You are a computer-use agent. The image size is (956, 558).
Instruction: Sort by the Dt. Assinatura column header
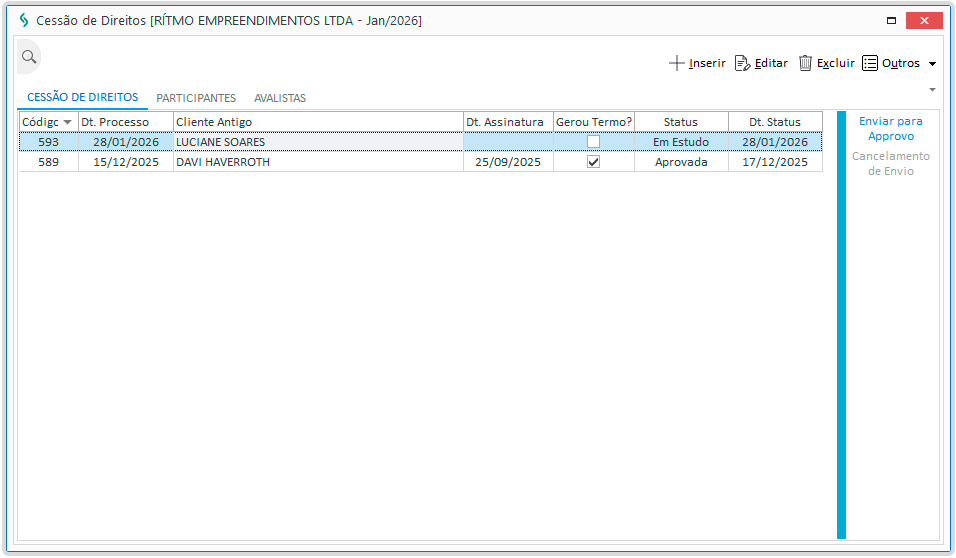508,122
